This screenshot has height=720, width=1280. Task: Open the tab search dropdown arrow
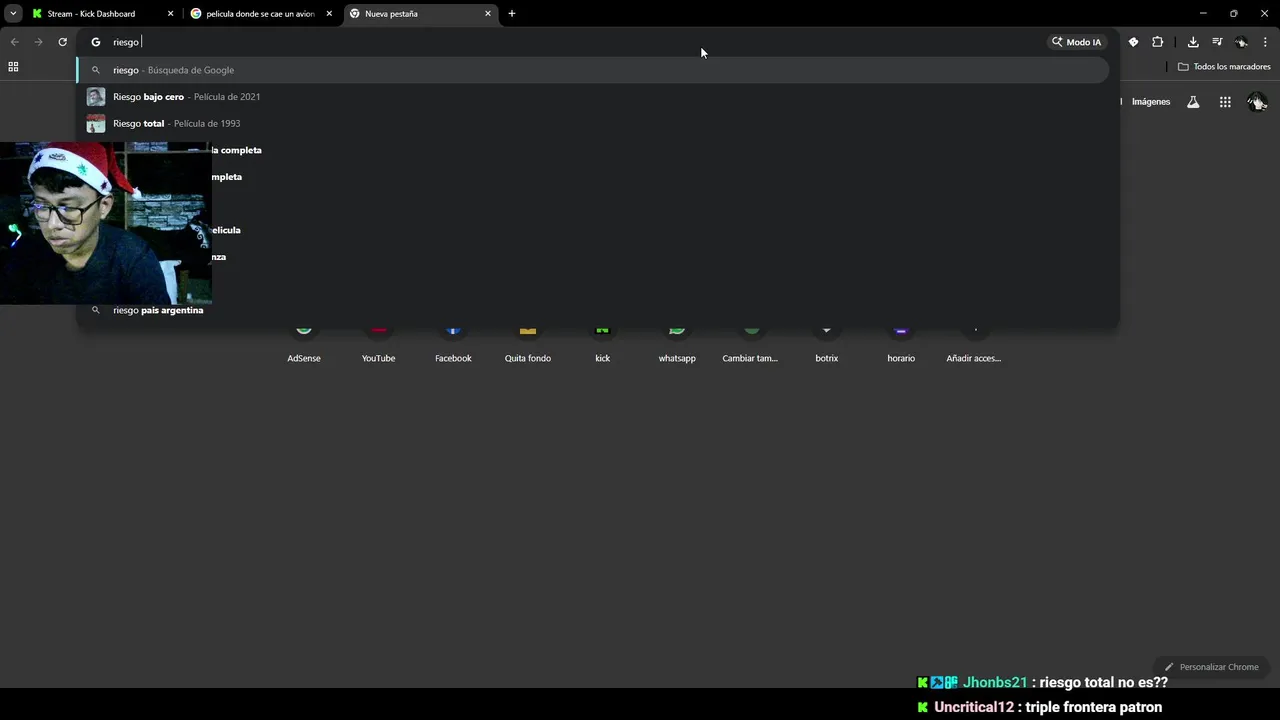tap(13, 14)
